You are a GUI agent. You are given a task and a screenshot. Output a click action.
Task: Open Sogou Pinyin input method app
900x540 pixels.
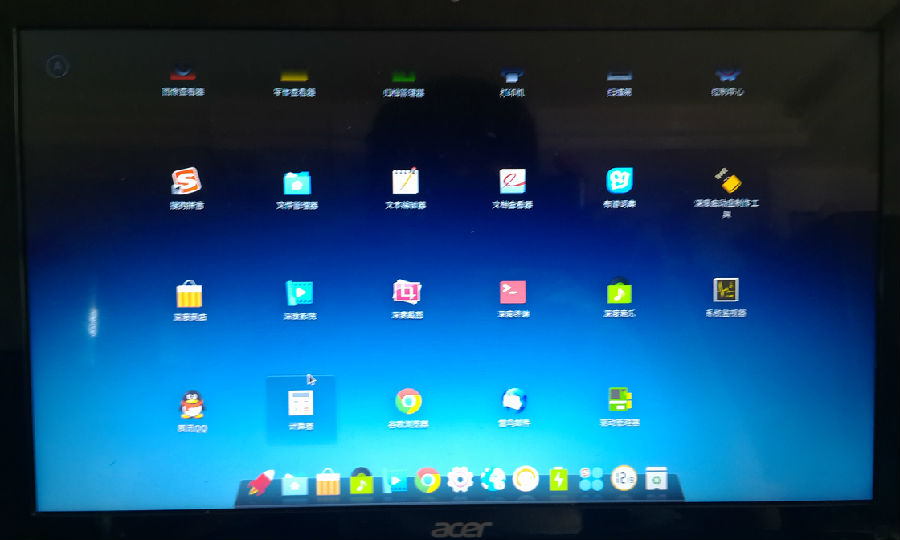(186, 182)
